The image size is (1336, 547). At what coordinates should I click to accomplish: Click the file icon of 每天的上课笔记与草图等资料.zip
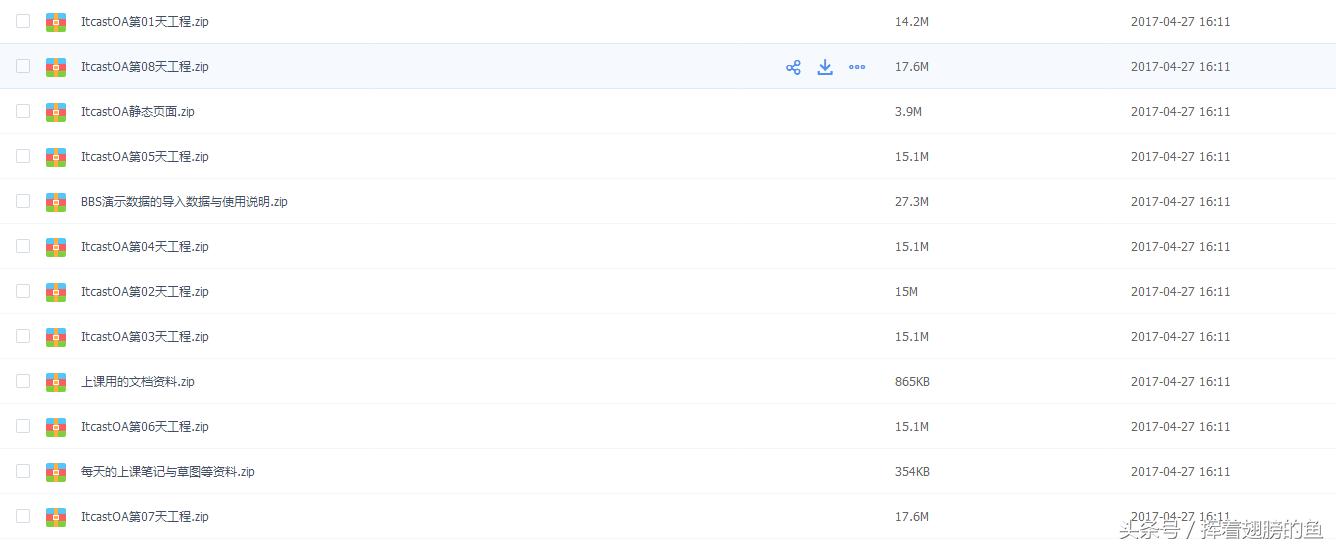point(56,472)
